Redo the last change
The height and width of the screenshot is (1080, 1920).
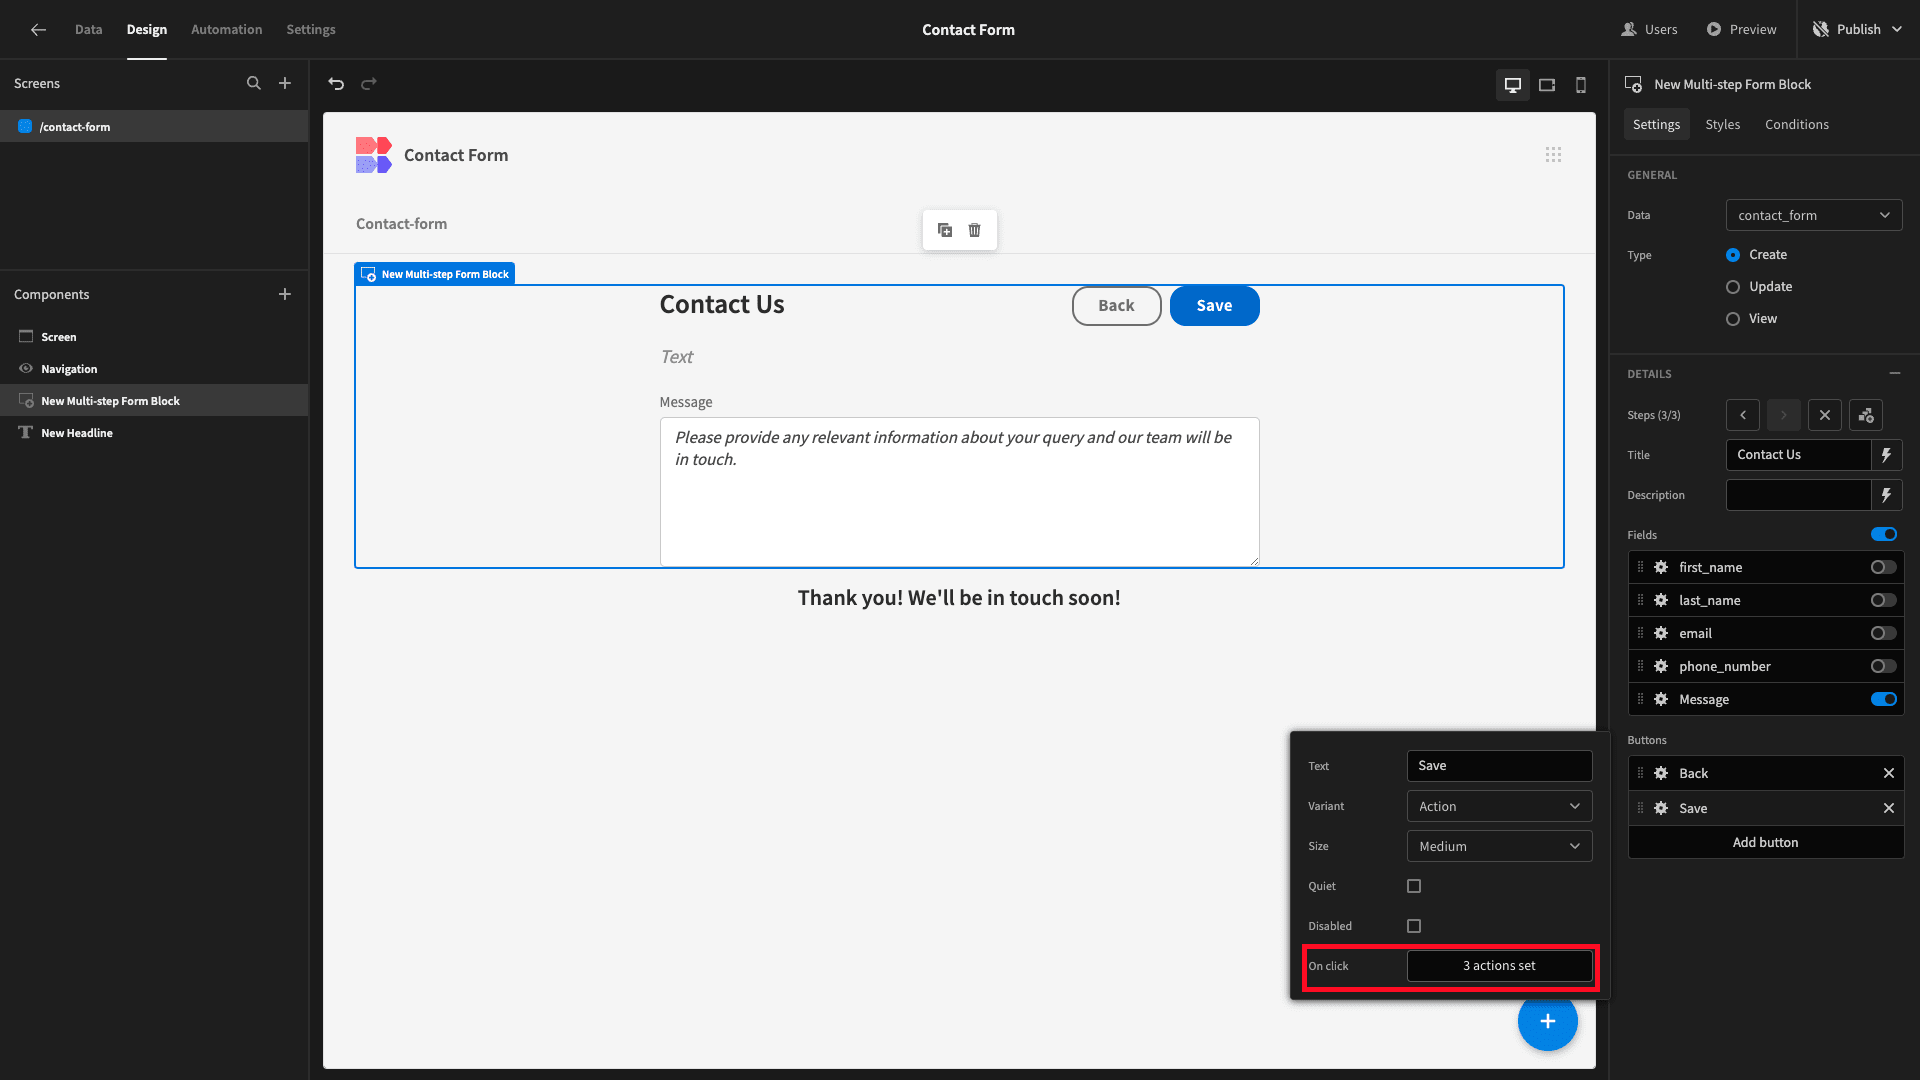369,84
